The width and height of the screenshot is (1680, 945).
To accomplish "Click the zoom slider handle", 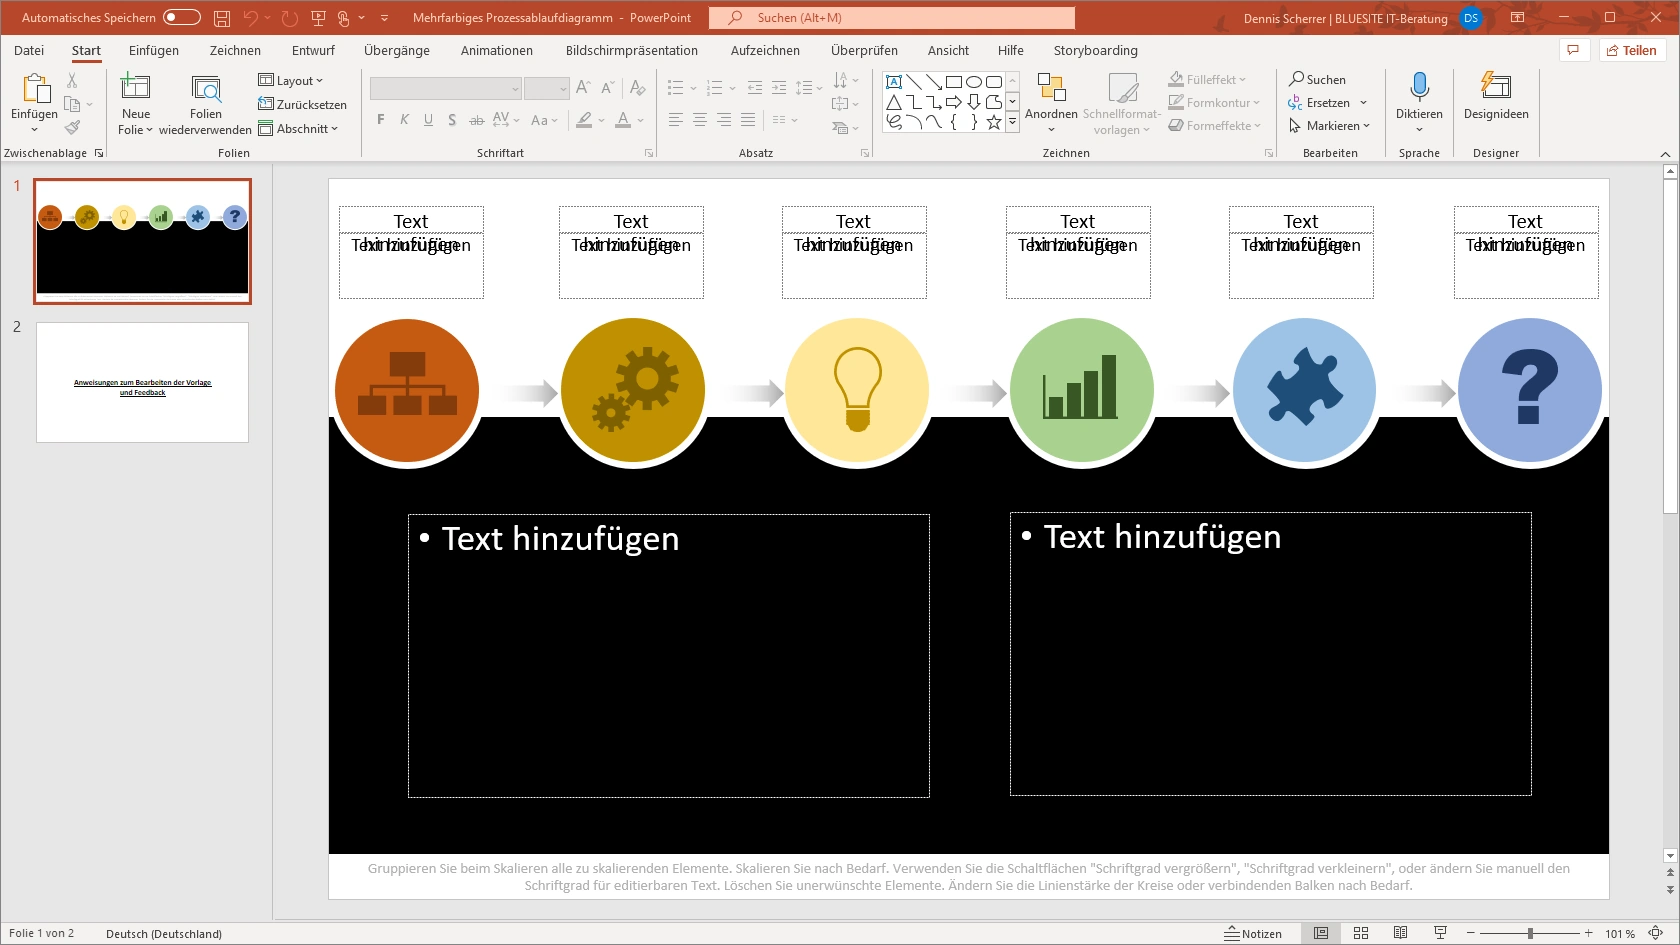I will click(1530, 933).
